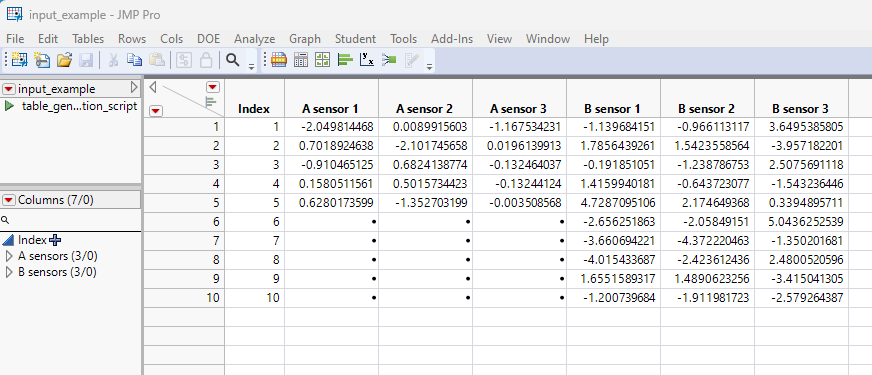Screen dimensions: 872x375
Task: Open the View menu
Action: (499, 39)
